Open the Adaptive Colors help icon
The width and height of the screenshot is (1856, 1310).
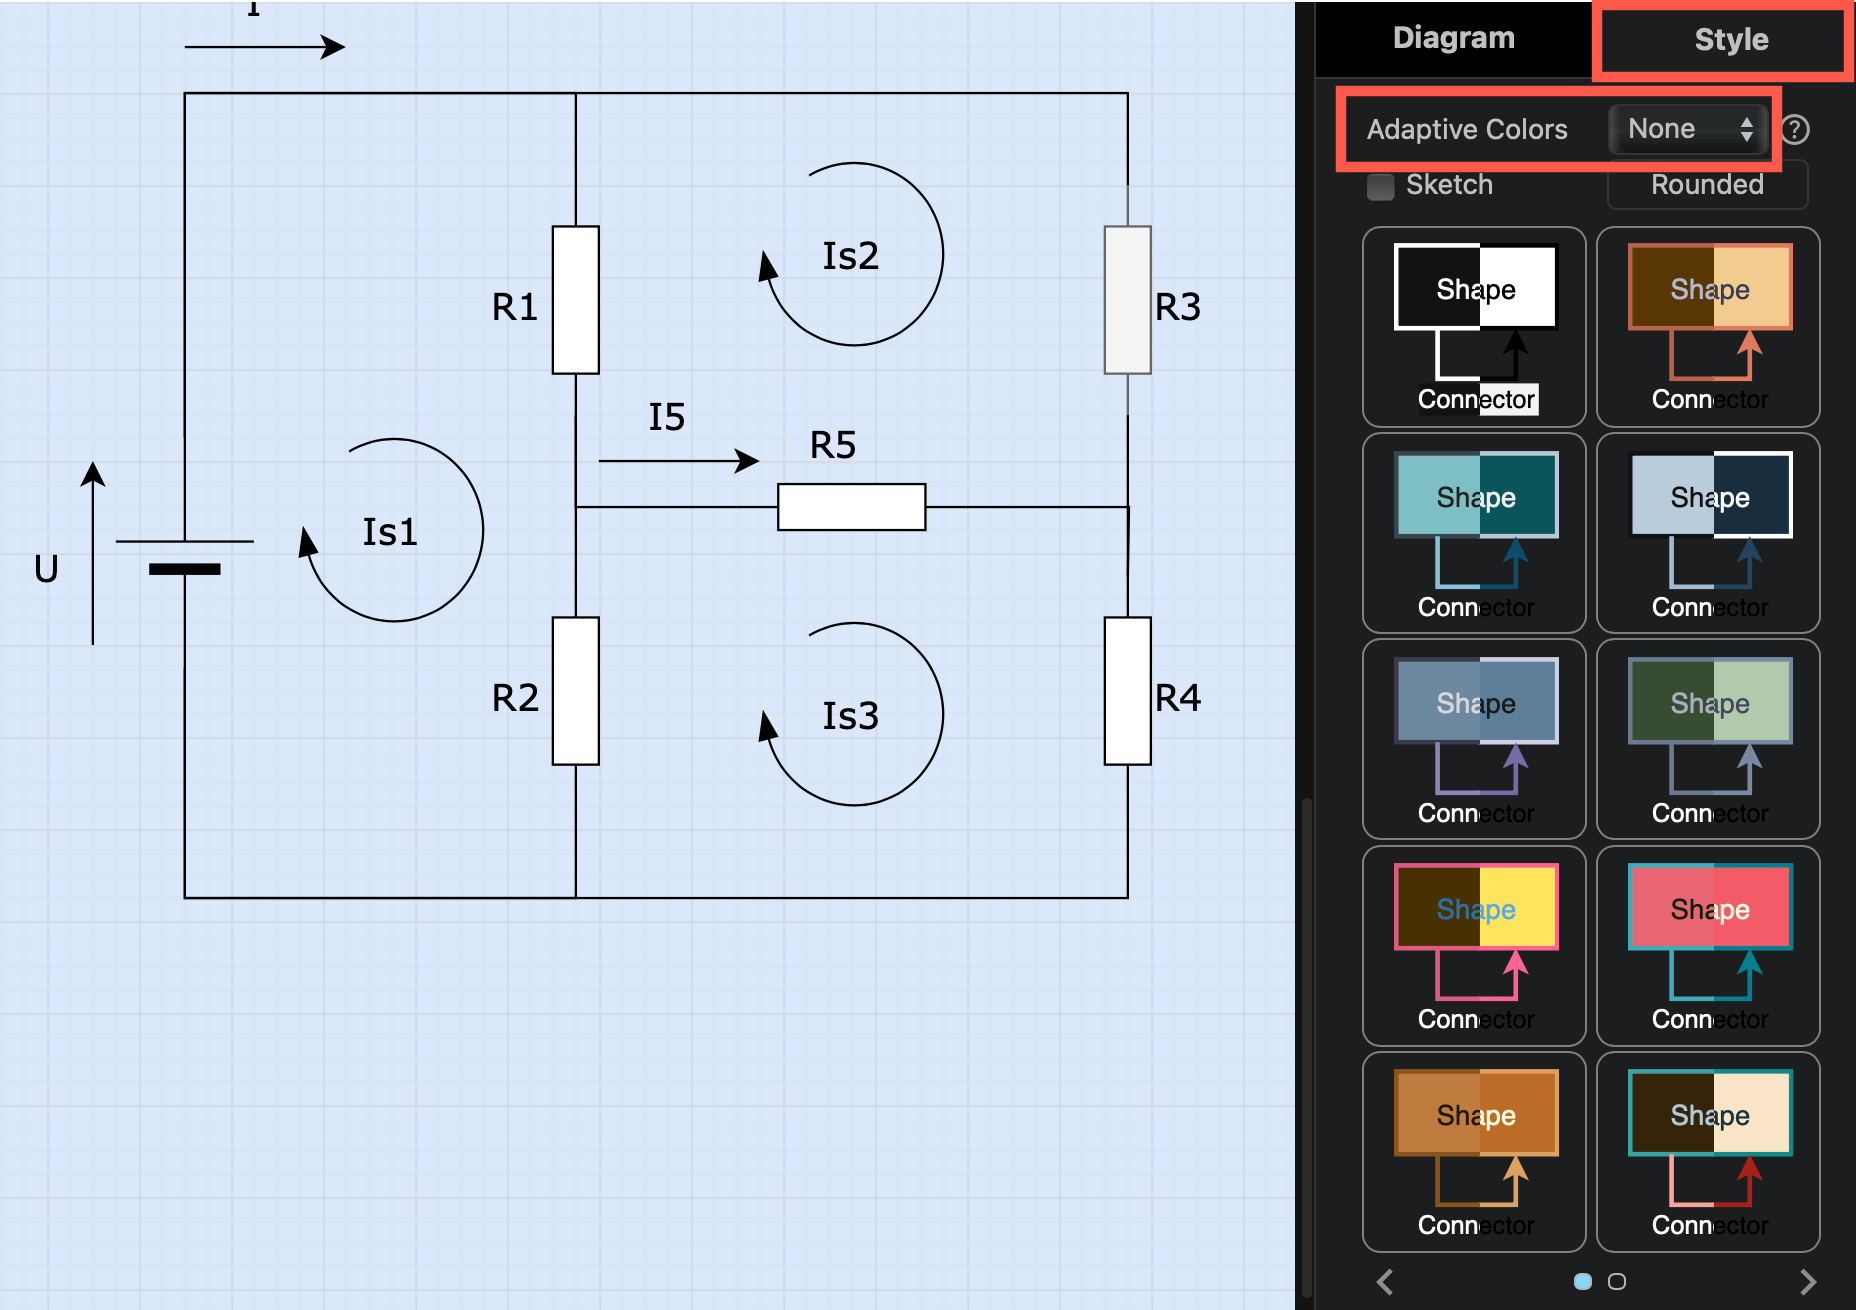[x=1796, y=128]
